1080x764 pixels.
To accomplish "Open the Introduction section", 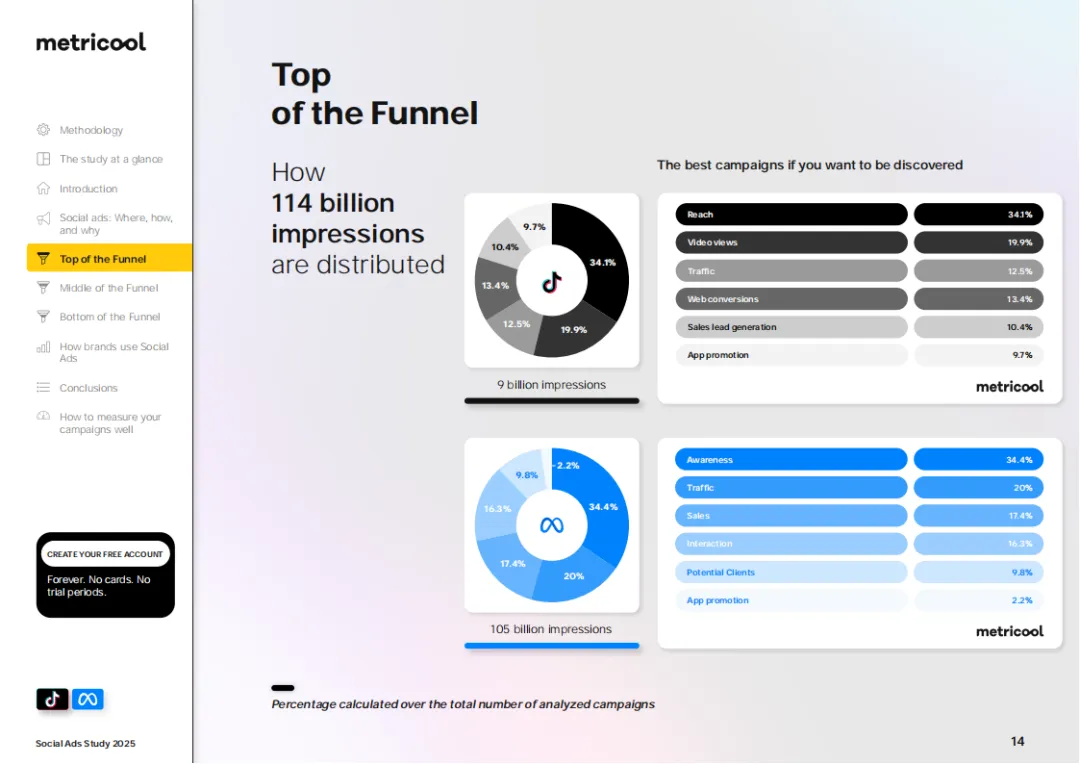I will (88, 188).
